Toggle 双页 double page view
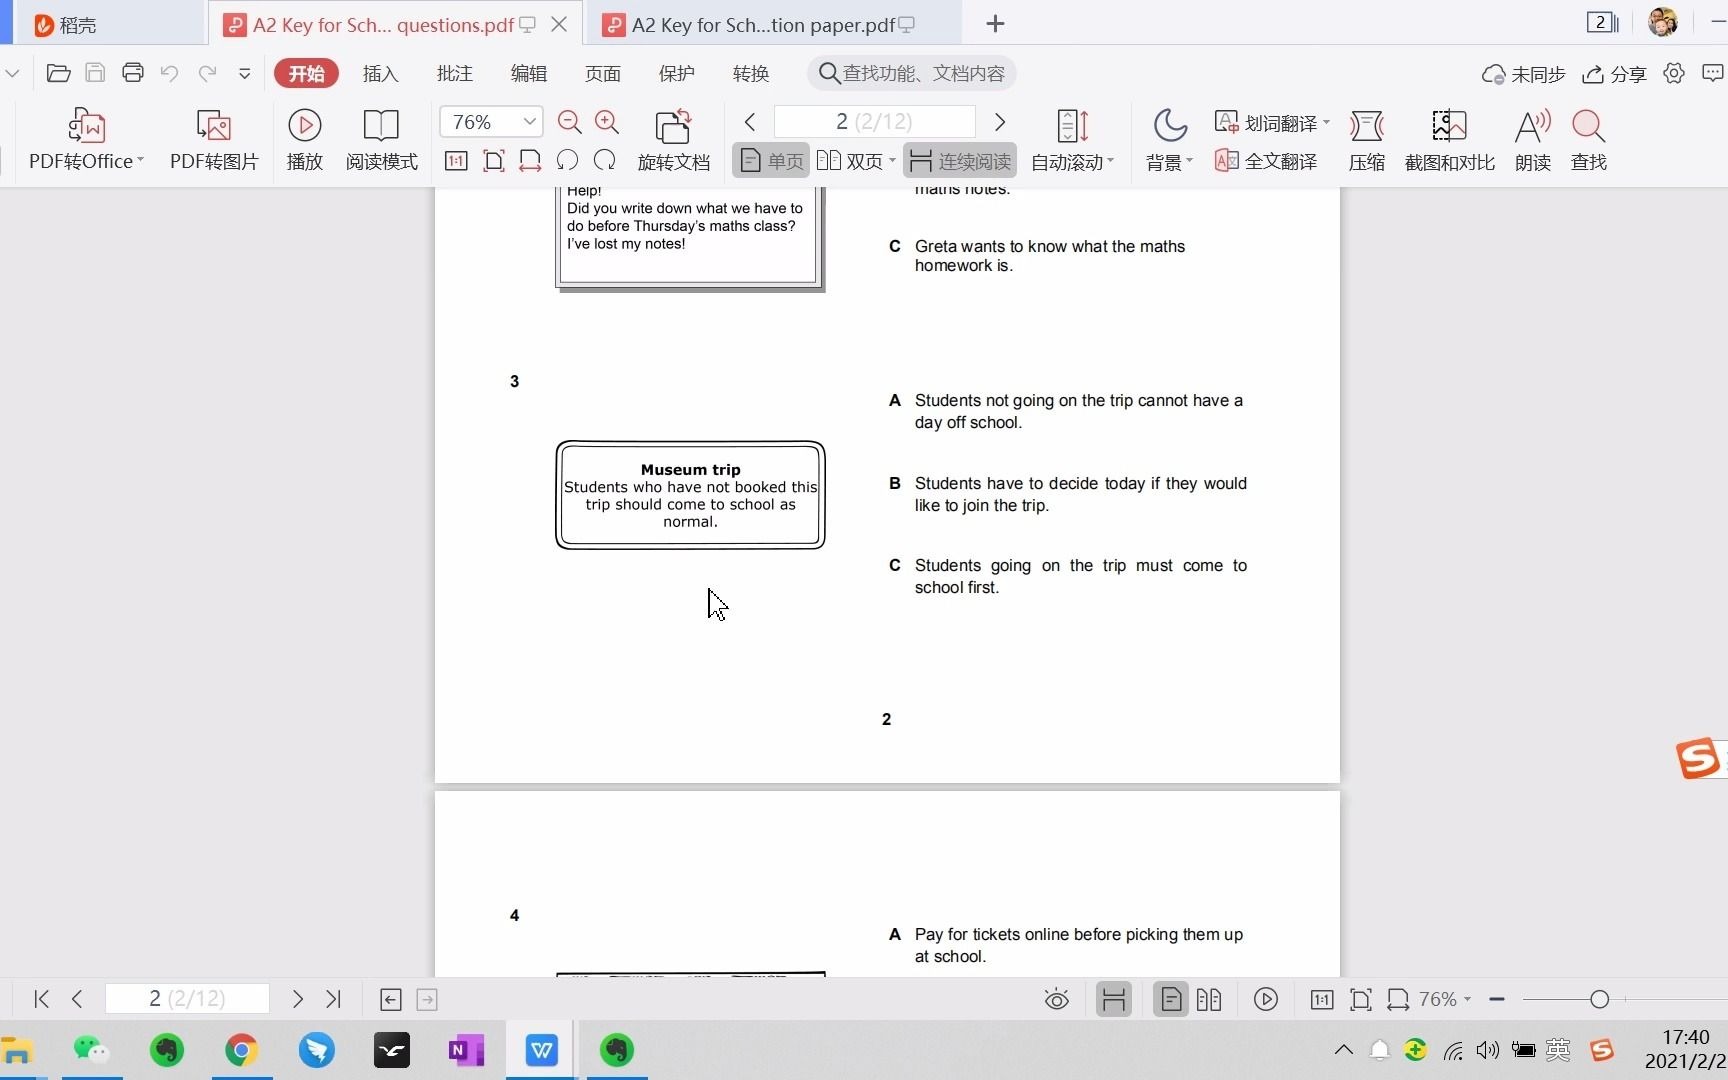1728x1080 pixels. (850, 161)
